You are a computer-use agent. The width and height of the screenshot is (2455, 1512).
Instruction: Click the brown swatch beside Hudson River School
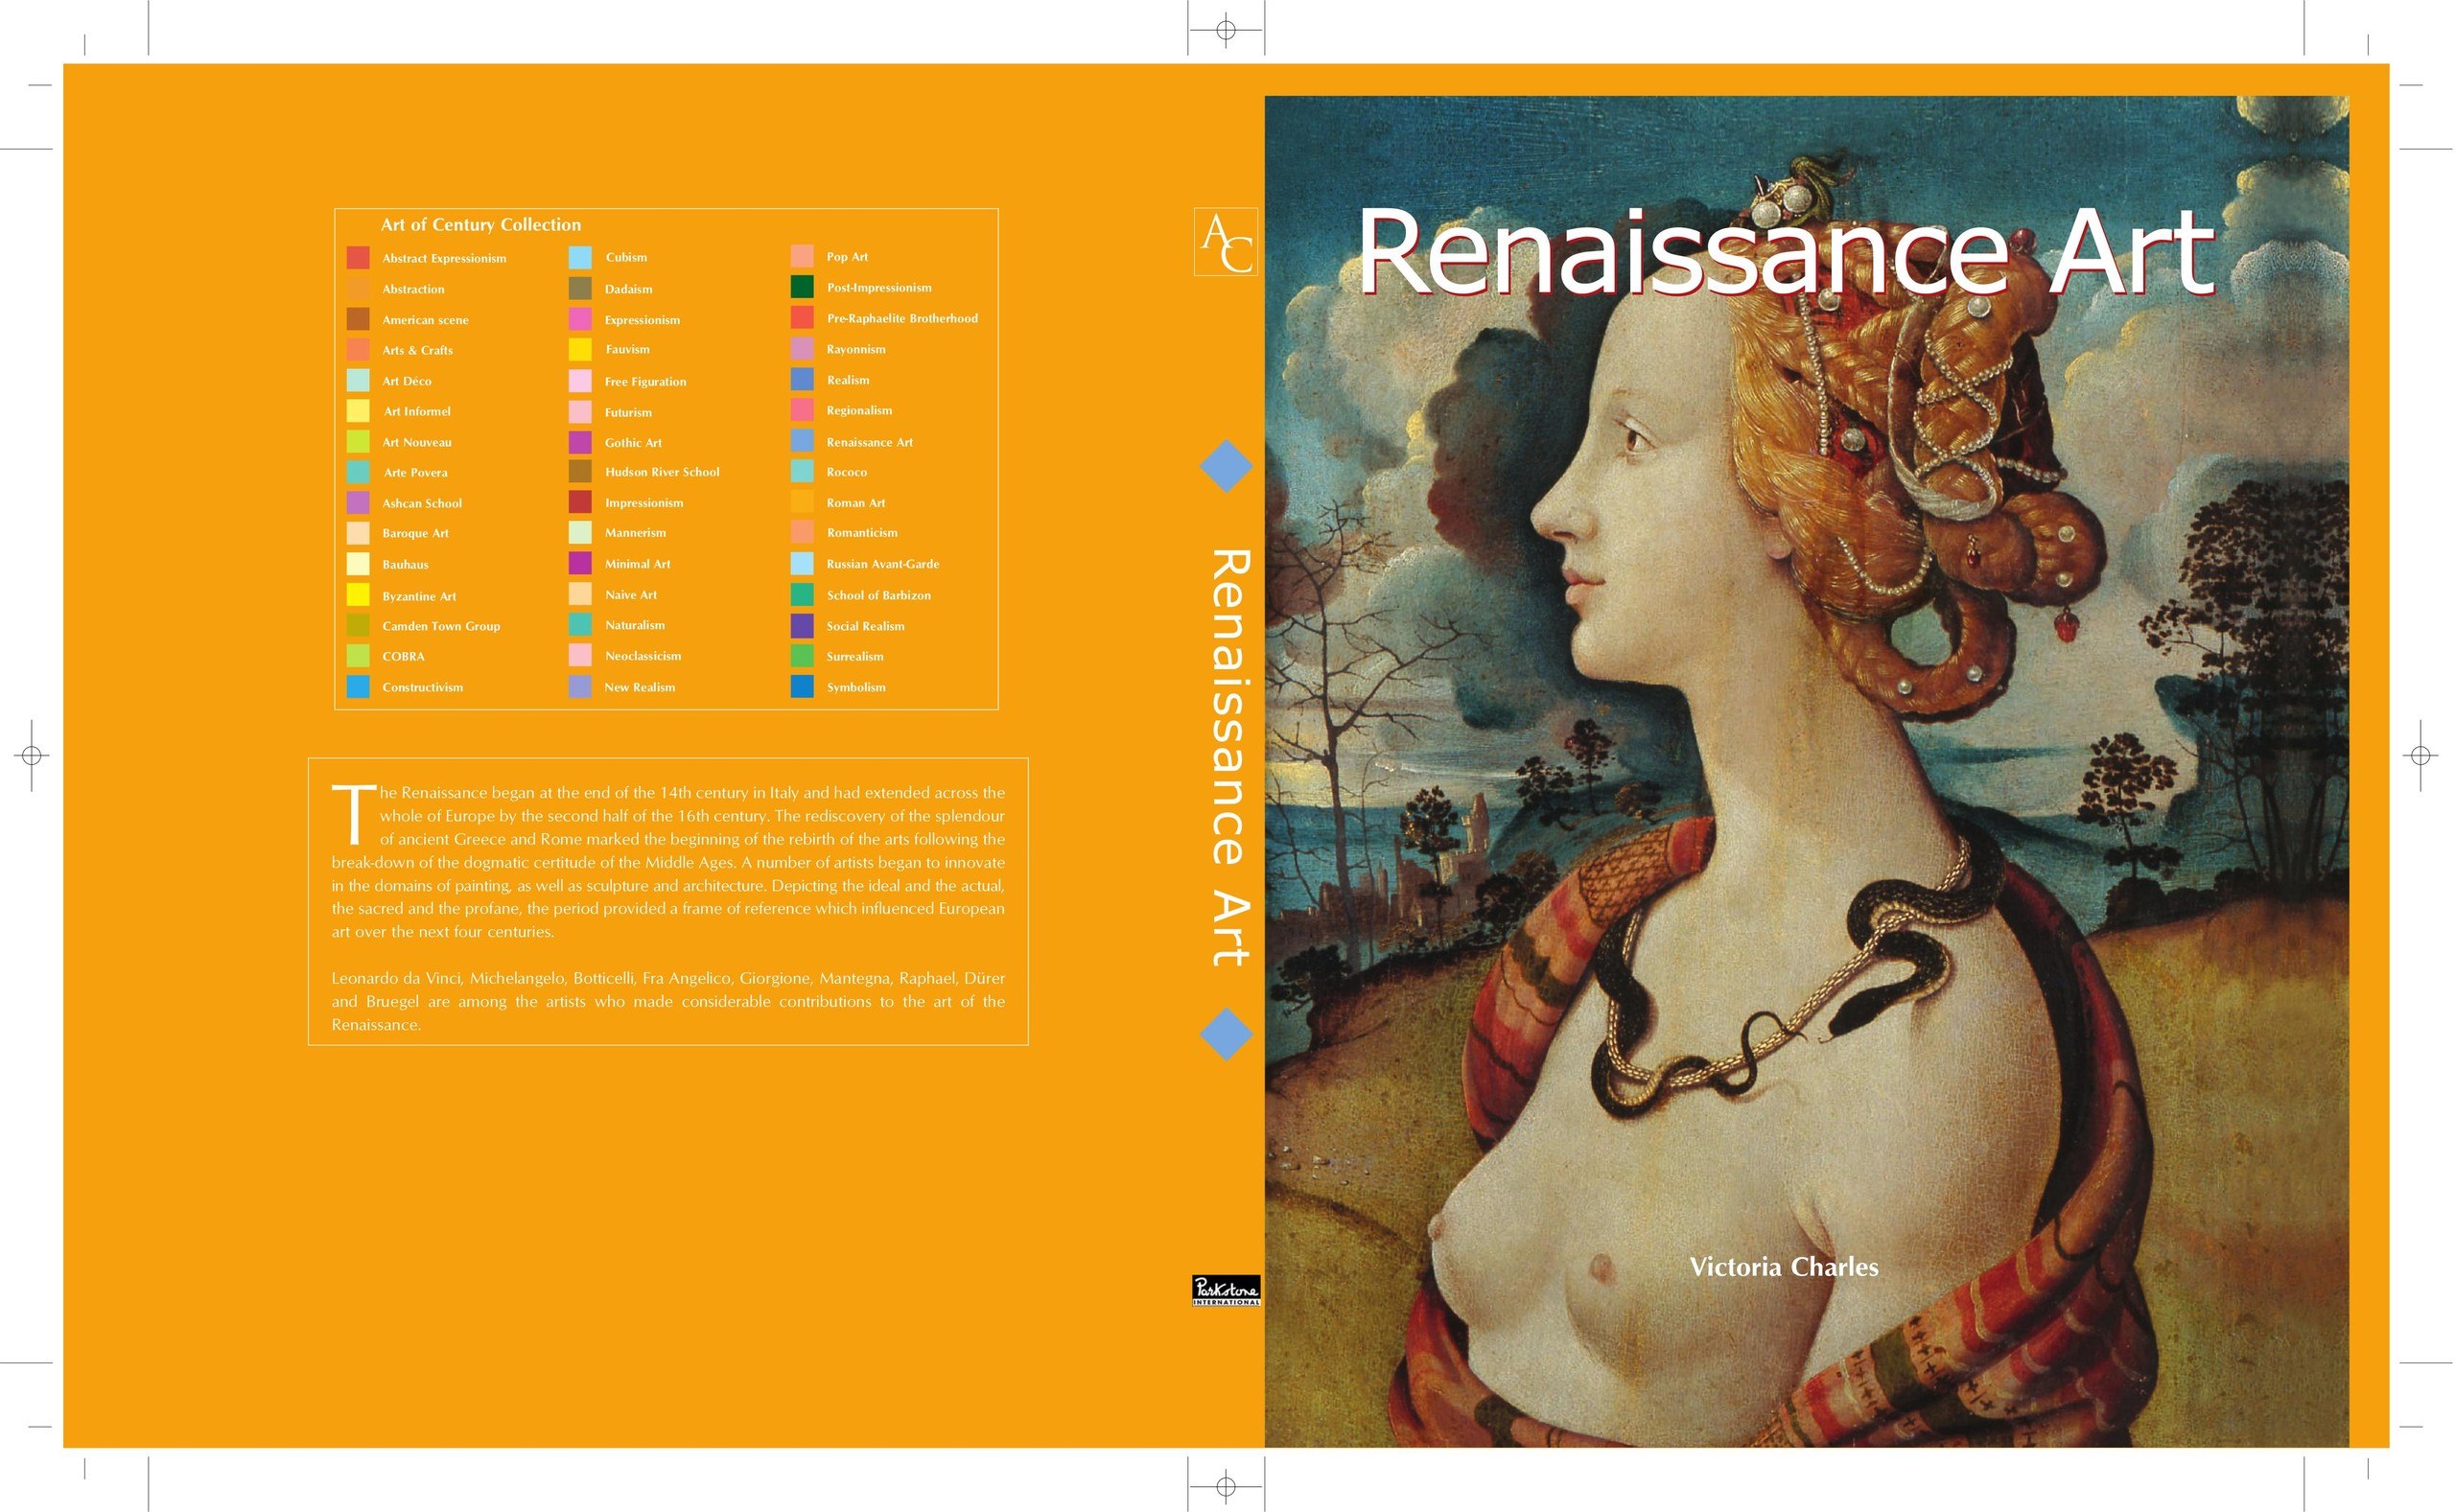(x=580, y=471)
